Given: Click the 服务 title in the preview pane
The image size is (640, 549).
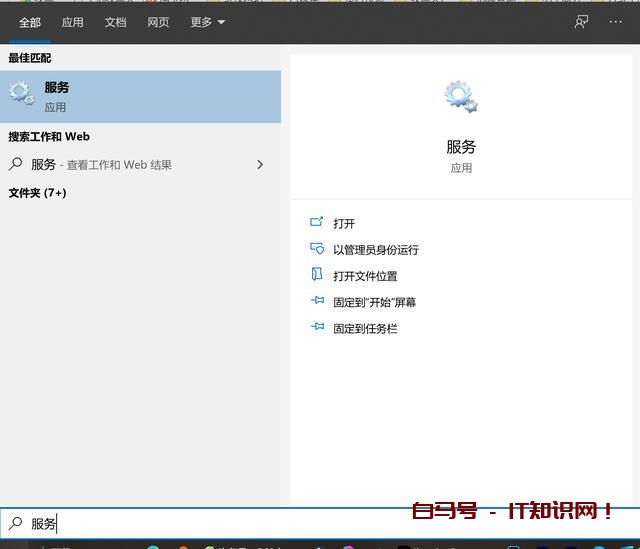Looking at the screenshot, I should (461, 147).
